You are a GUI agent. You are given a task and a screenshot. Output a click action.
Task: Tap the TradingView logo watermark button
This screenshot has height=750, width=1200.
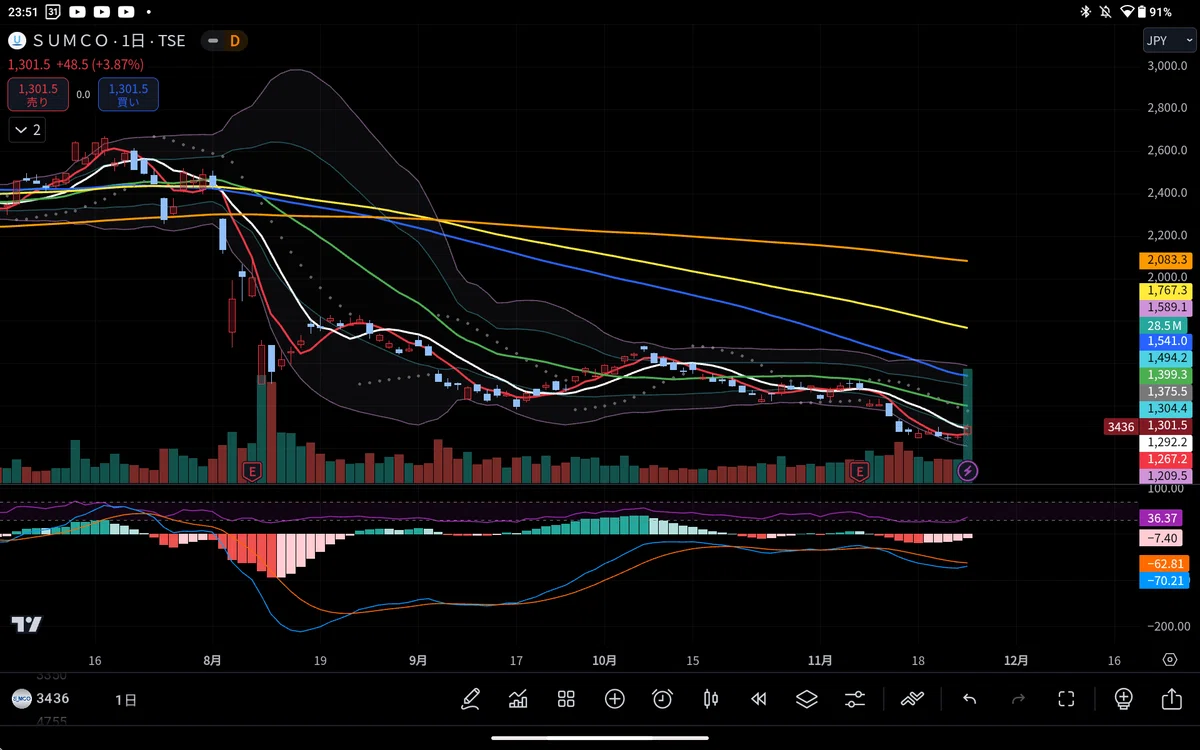27,624
